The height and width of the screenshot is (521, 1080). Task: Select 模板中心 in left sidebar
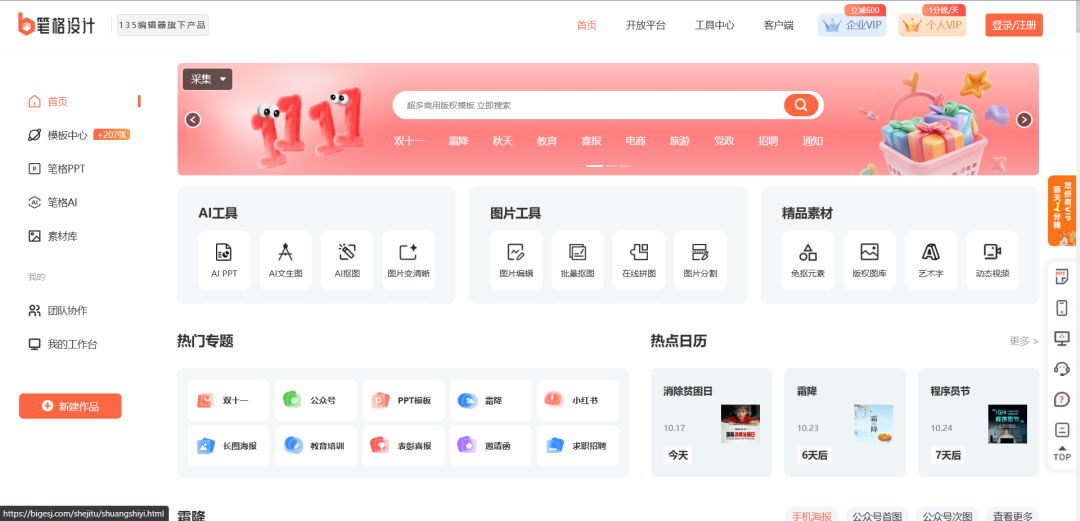[67, 135]
